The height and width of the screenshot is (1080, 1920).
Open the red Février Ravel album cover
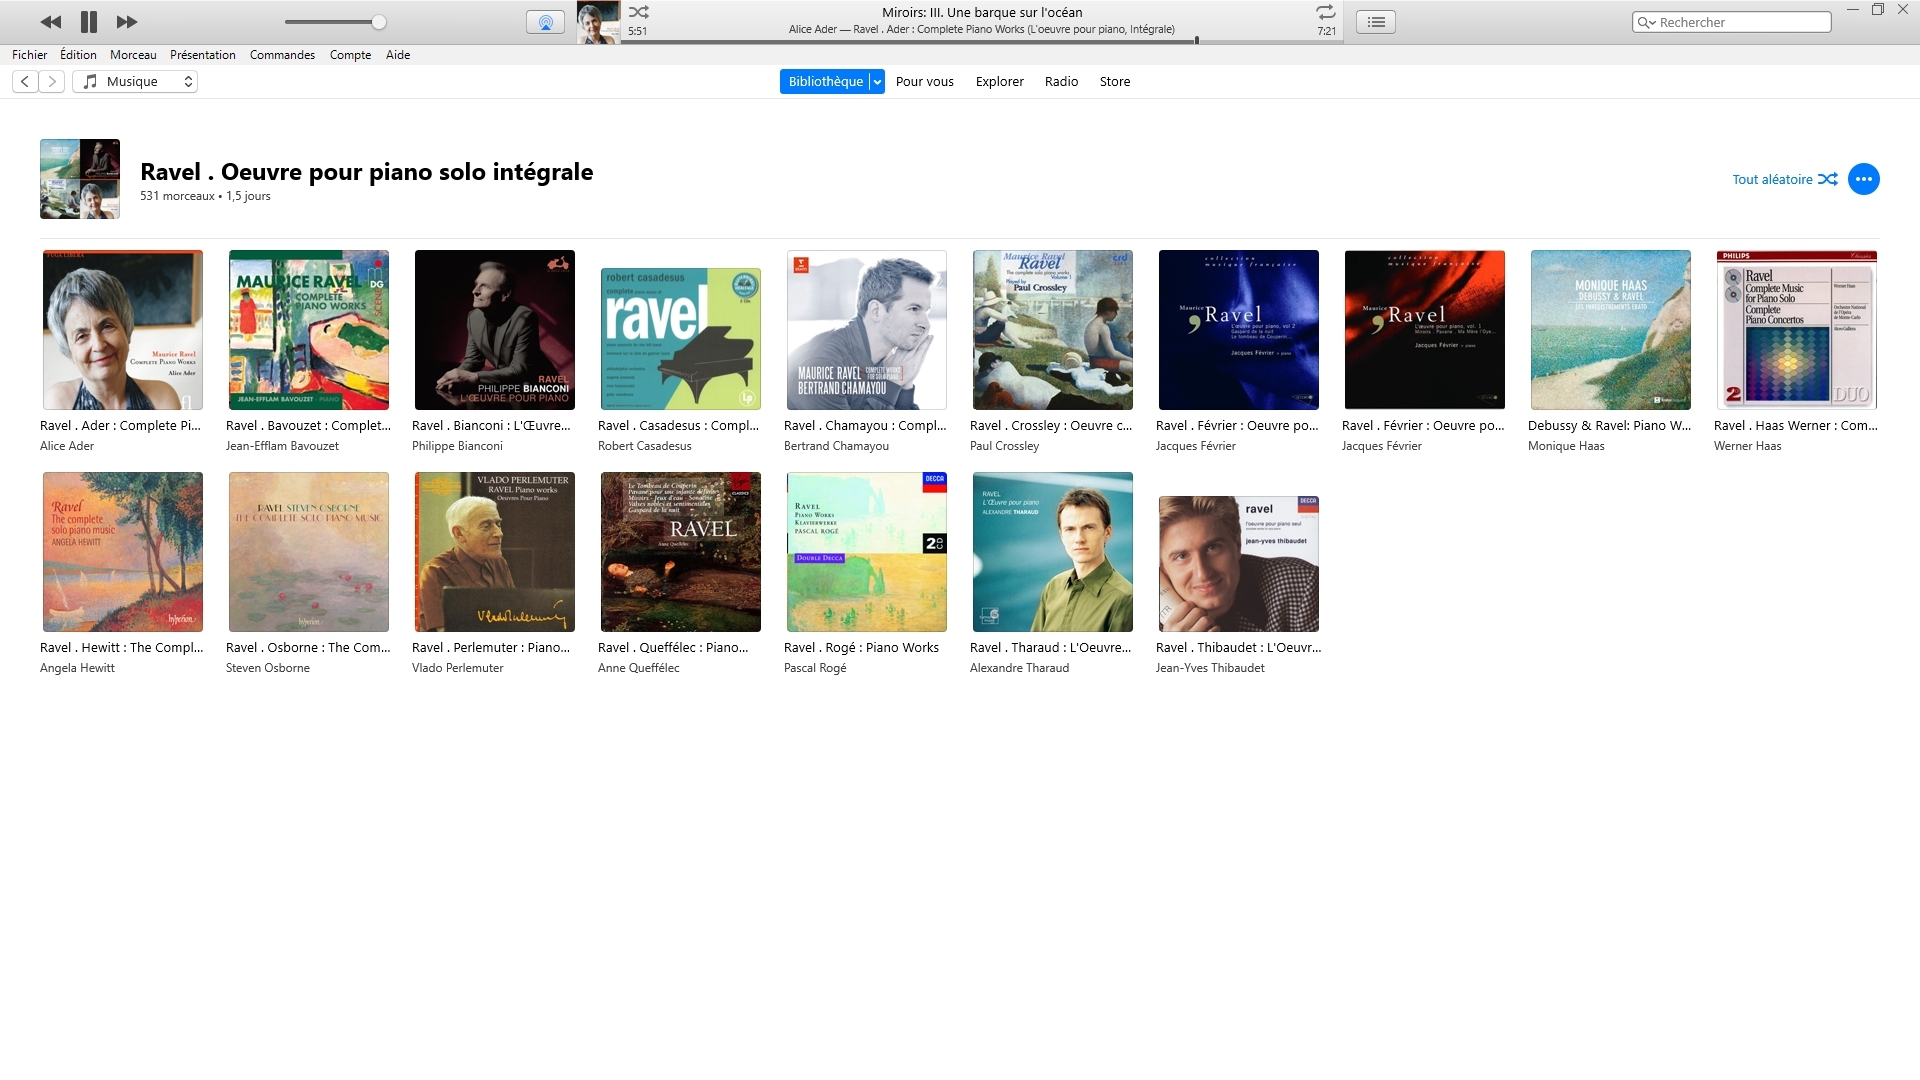(x=1425, y=330)
